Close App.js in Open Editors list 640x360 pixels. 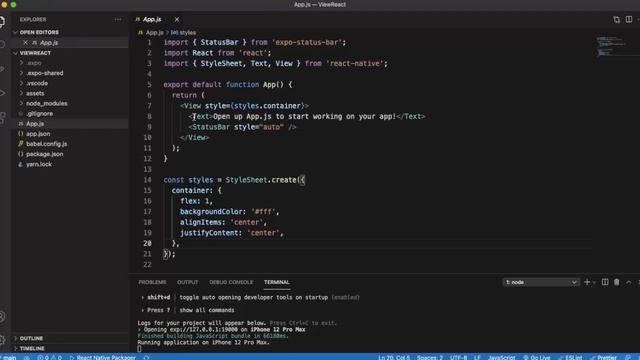click(25, 42)
